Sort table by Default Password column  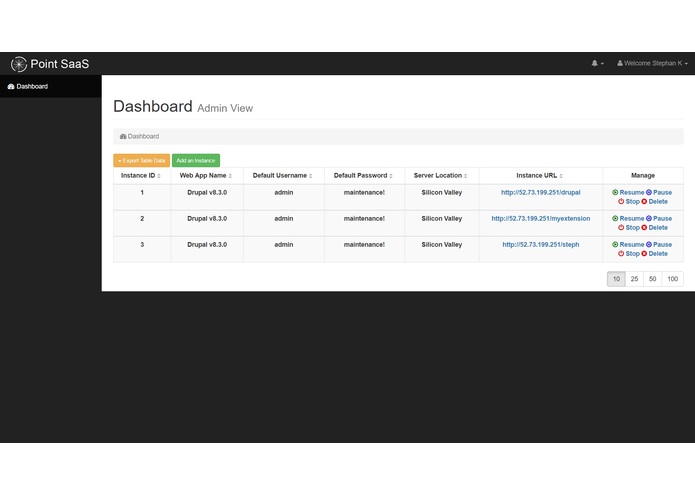[x=364, y=175]
